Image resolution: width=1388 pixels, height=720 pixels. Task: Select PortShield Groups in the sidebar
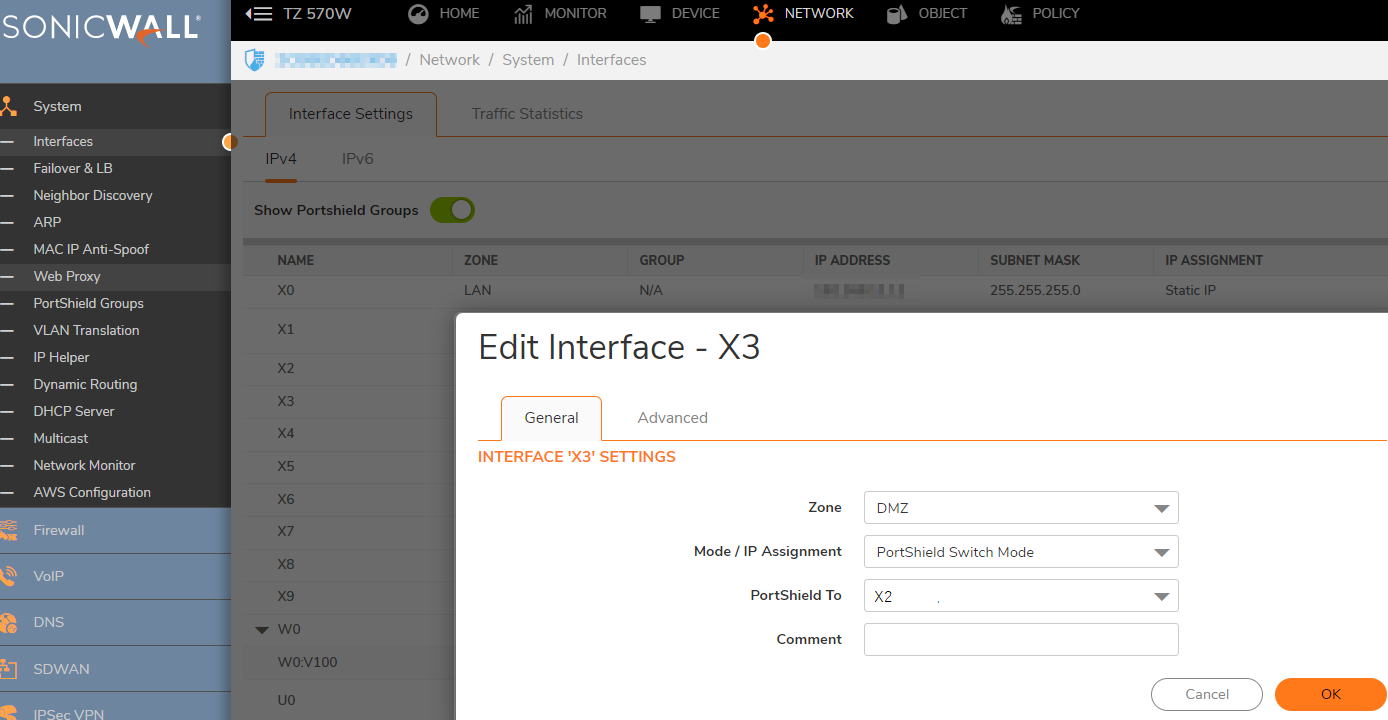[88, 303]
